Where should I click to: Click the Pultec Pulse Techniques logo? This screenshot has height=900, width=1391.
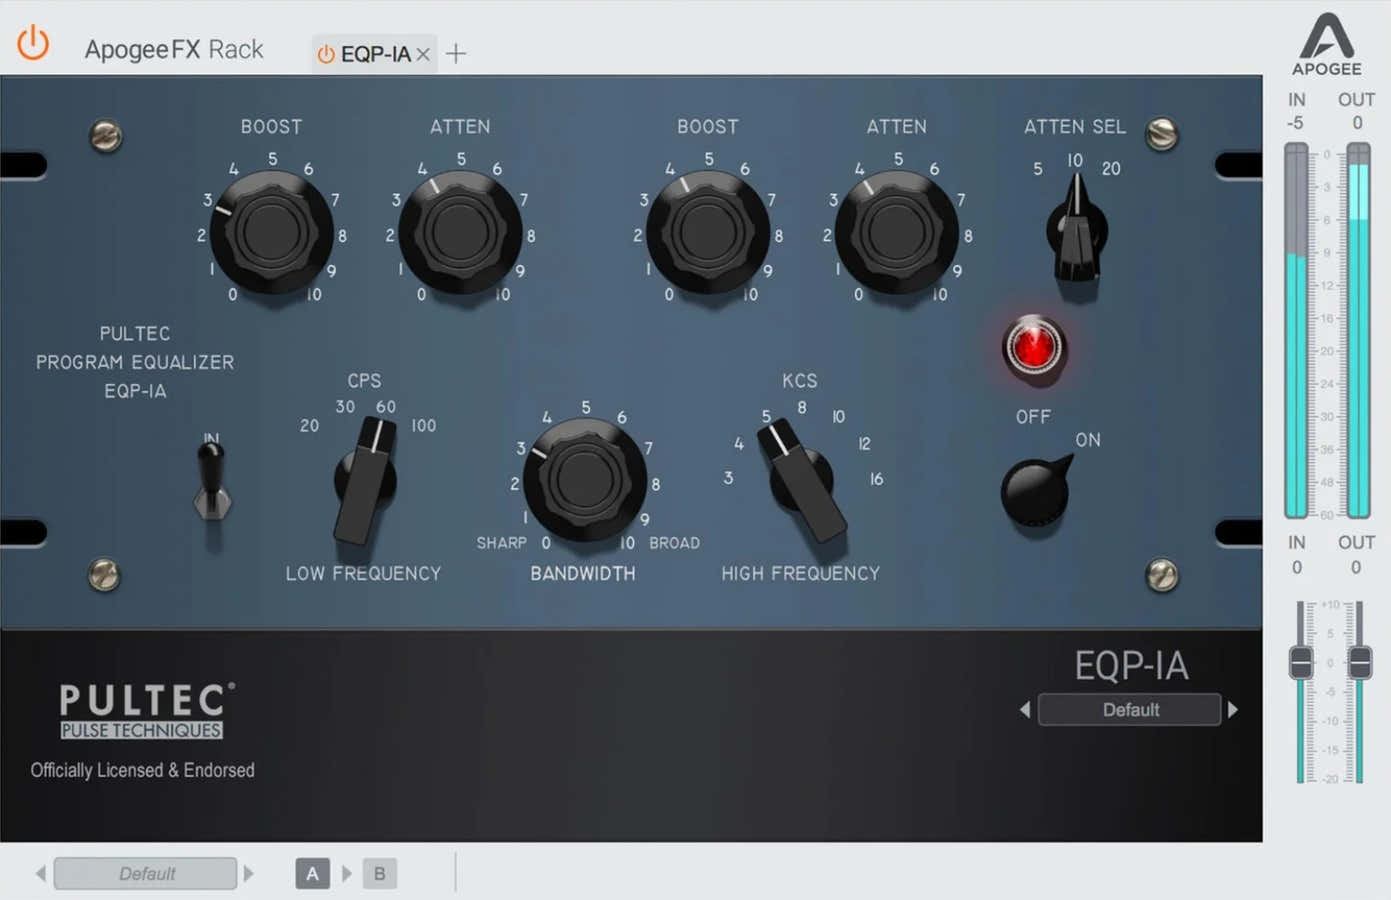pos(146,711)
